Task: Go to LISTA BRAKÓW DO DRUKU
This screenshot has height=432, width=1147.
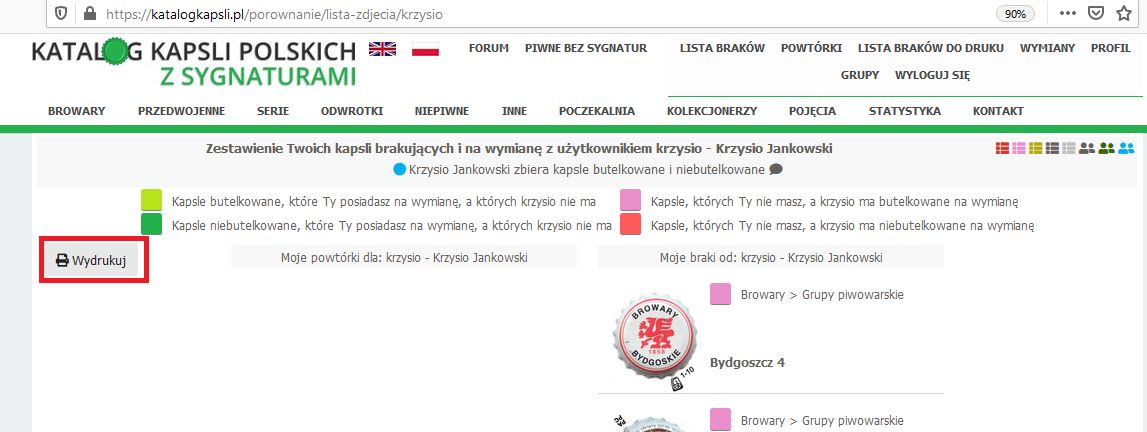Action: point(930,47)
